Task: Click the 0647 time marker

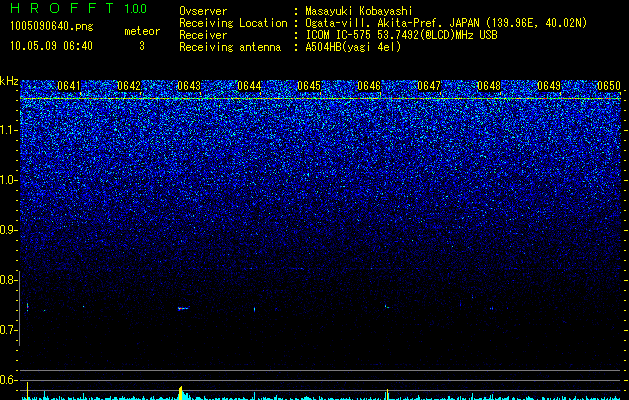Action: tap(429, 86)
